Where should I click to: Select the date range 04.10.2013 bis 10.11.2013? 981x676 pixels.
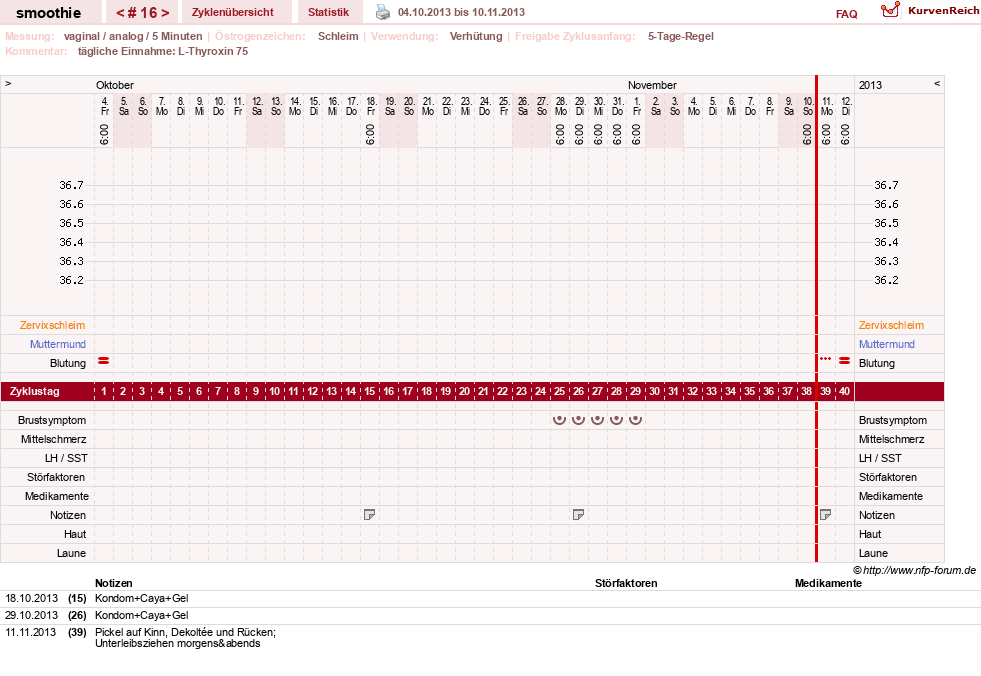coord(461,12)
